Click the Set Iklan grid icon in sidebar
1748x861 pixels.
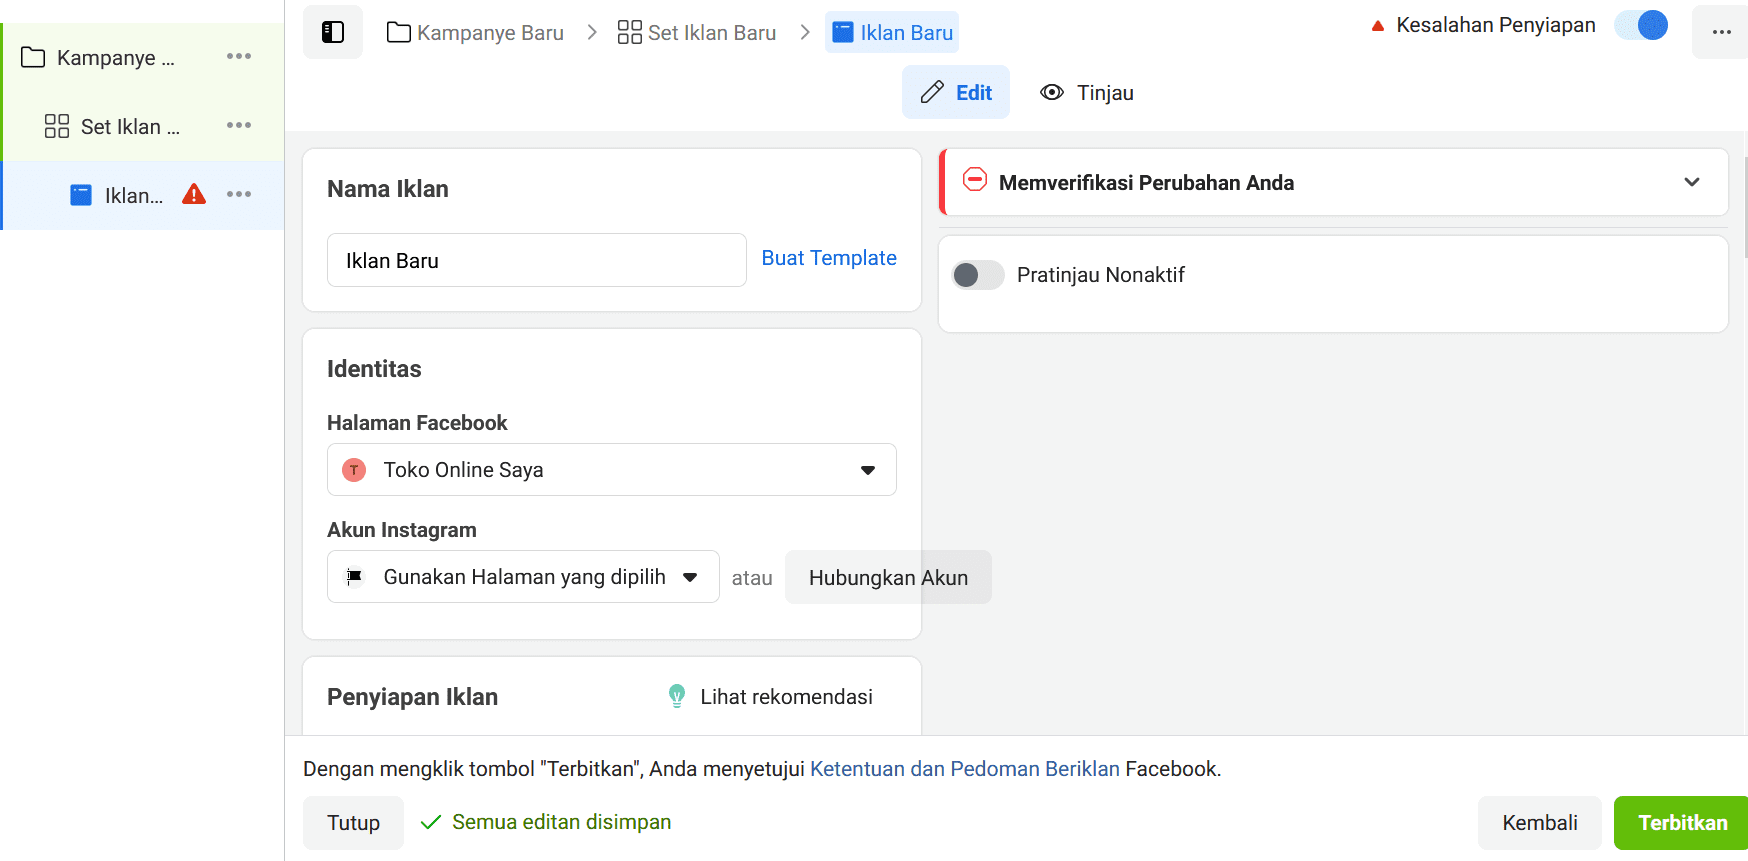[57, 126]
